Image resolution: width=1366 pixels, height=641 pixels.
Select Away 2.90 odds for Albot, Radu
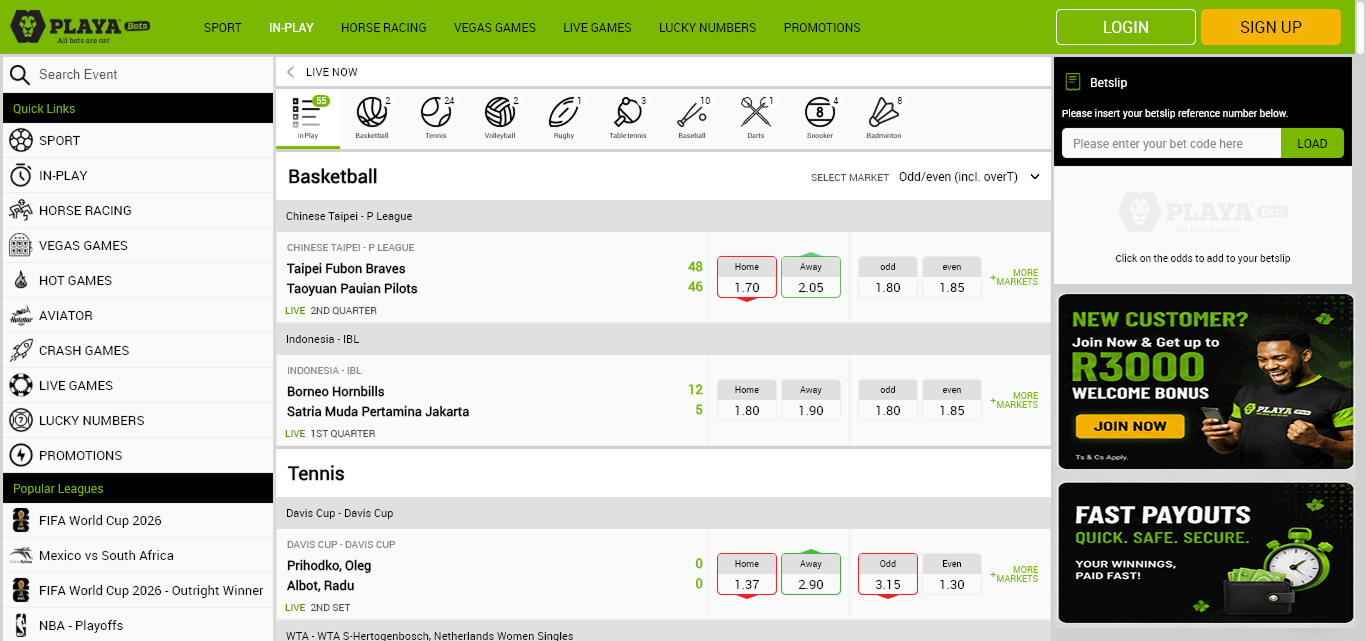[811, 574]
